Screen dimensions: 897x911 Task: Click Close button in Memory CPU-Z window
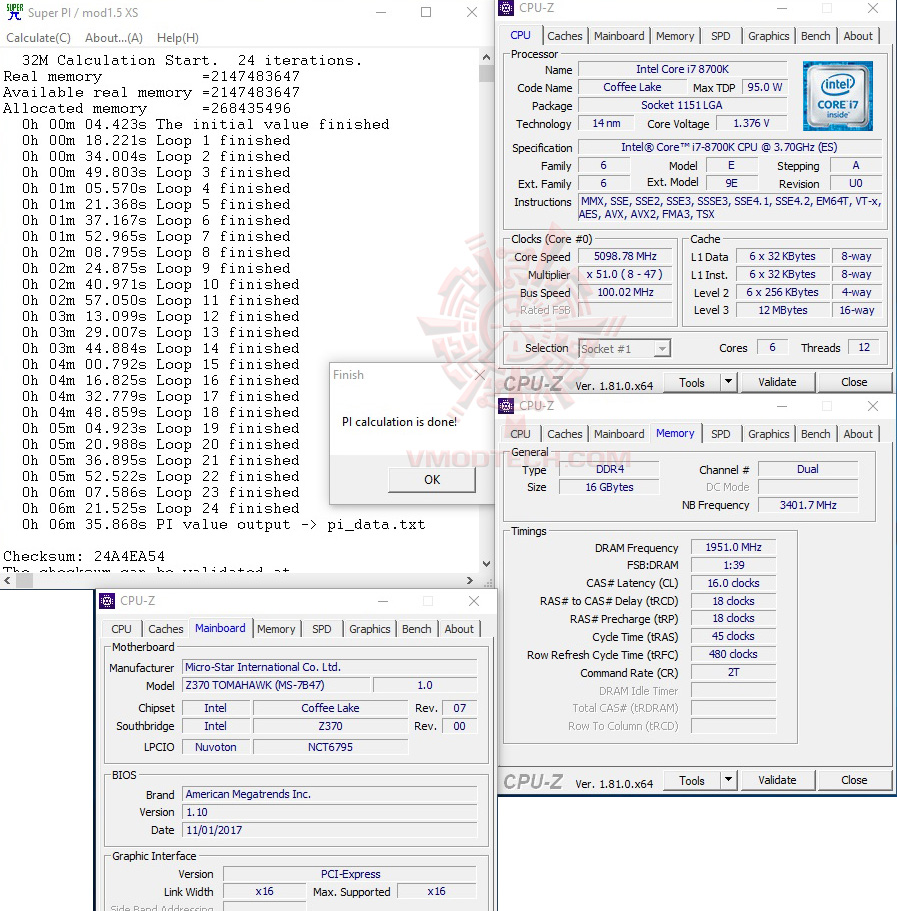853,780
